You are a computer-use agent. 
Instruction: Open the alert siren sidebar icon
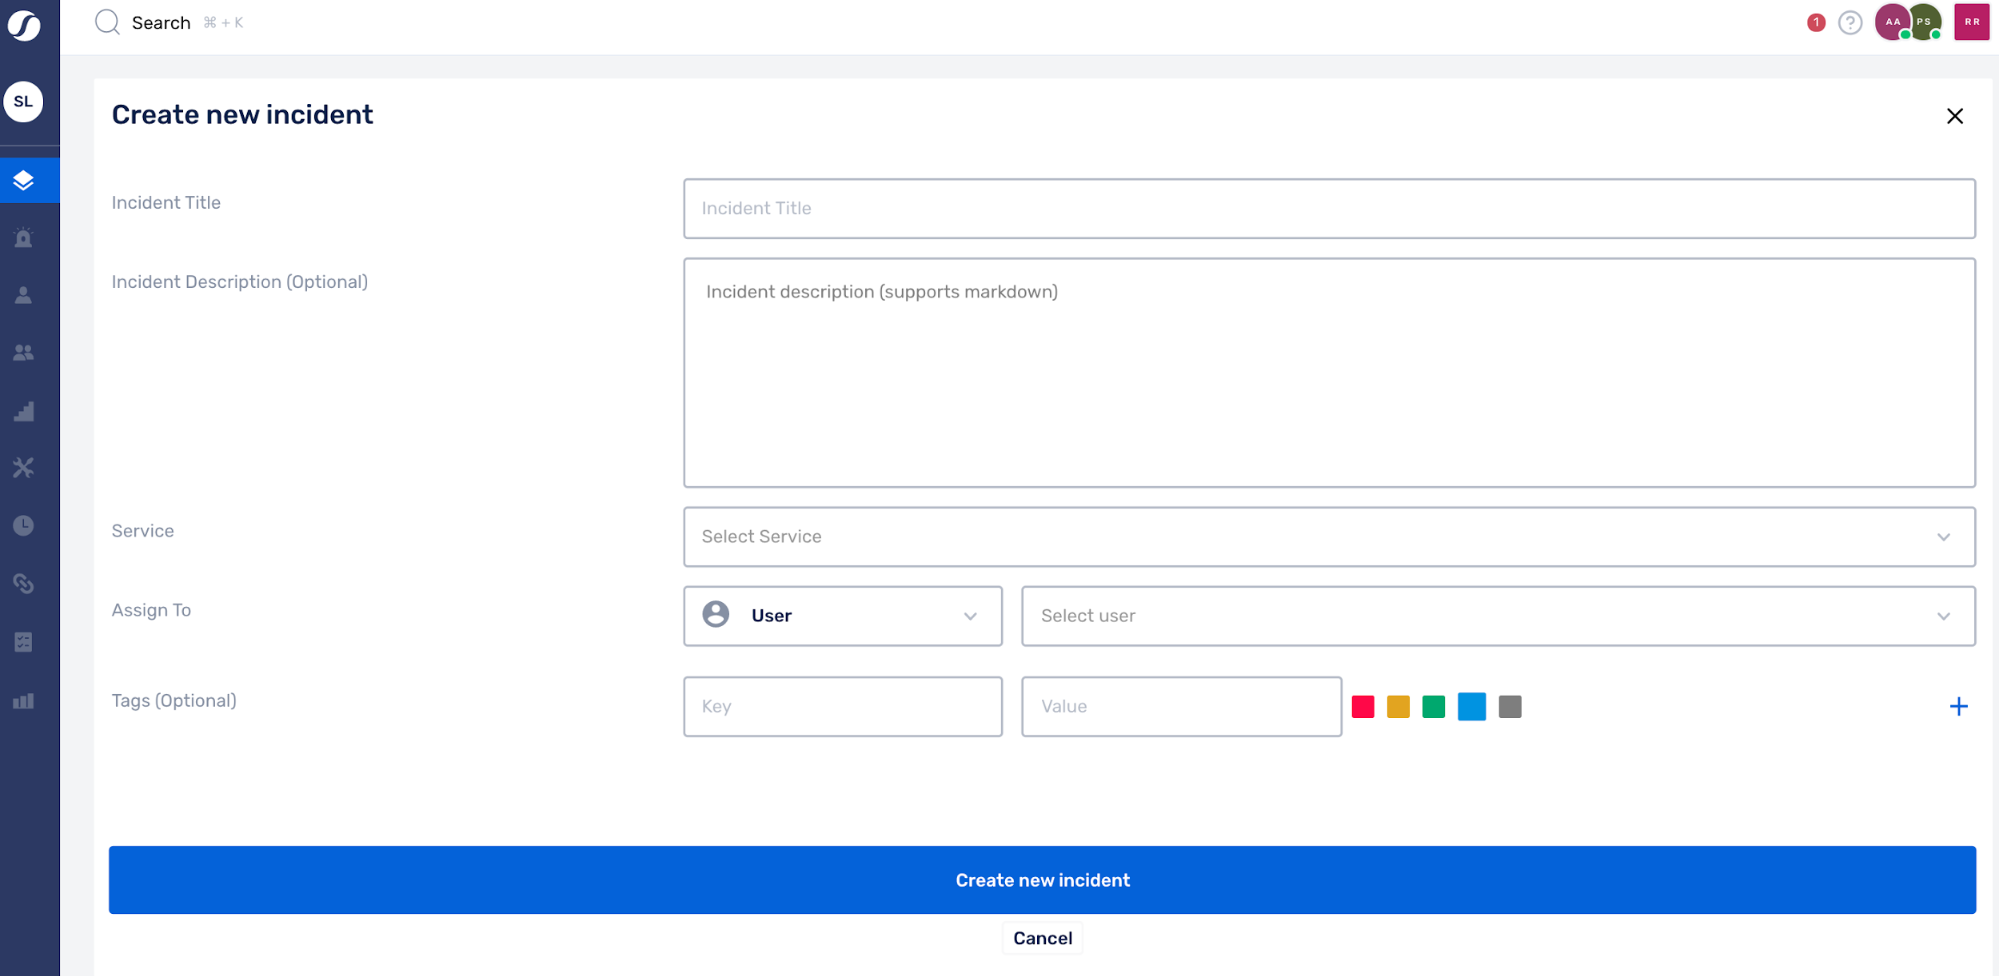[x=23, y=238]
